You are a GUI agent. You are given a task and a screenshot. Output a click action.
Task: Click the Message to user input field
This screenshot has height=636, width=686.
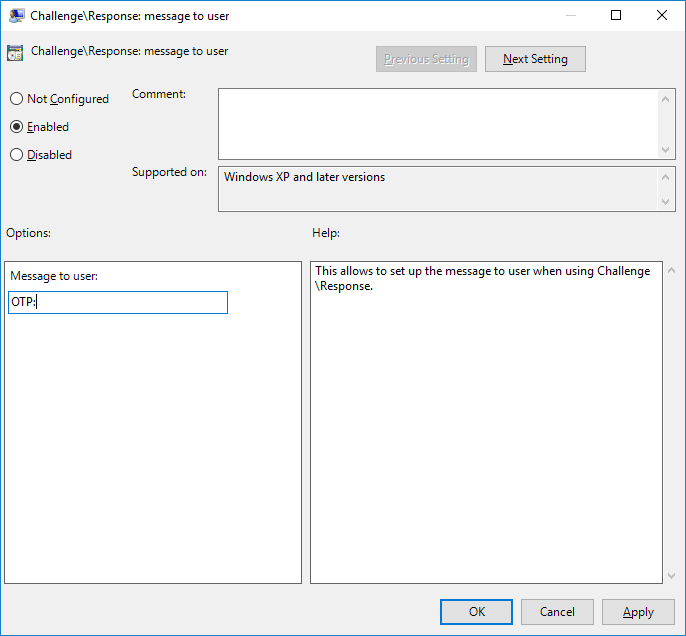click(x=118, y=303)
